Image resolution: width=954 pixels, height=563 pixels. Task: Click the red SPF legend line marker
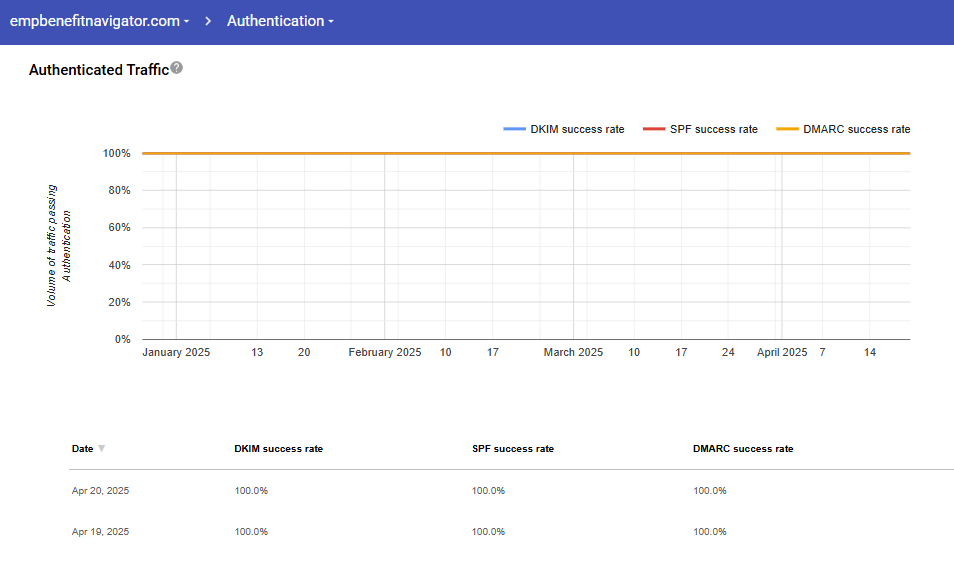tap(653, 129)
